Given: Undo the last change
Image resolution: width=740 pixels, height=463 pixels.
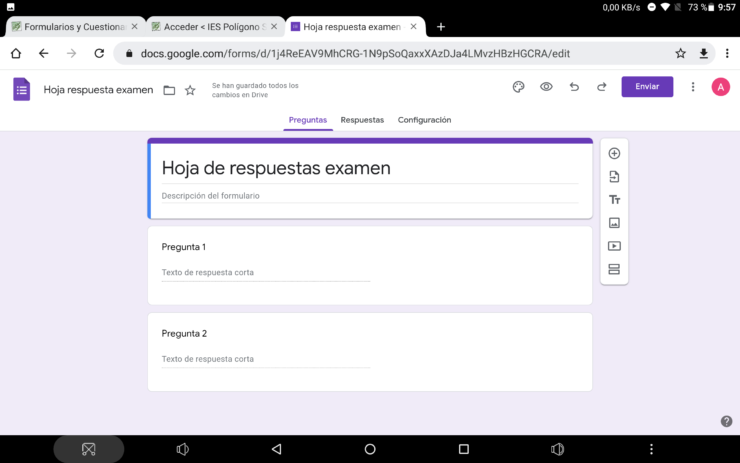Looking at the screenshot, I should (x=574, y=87).
